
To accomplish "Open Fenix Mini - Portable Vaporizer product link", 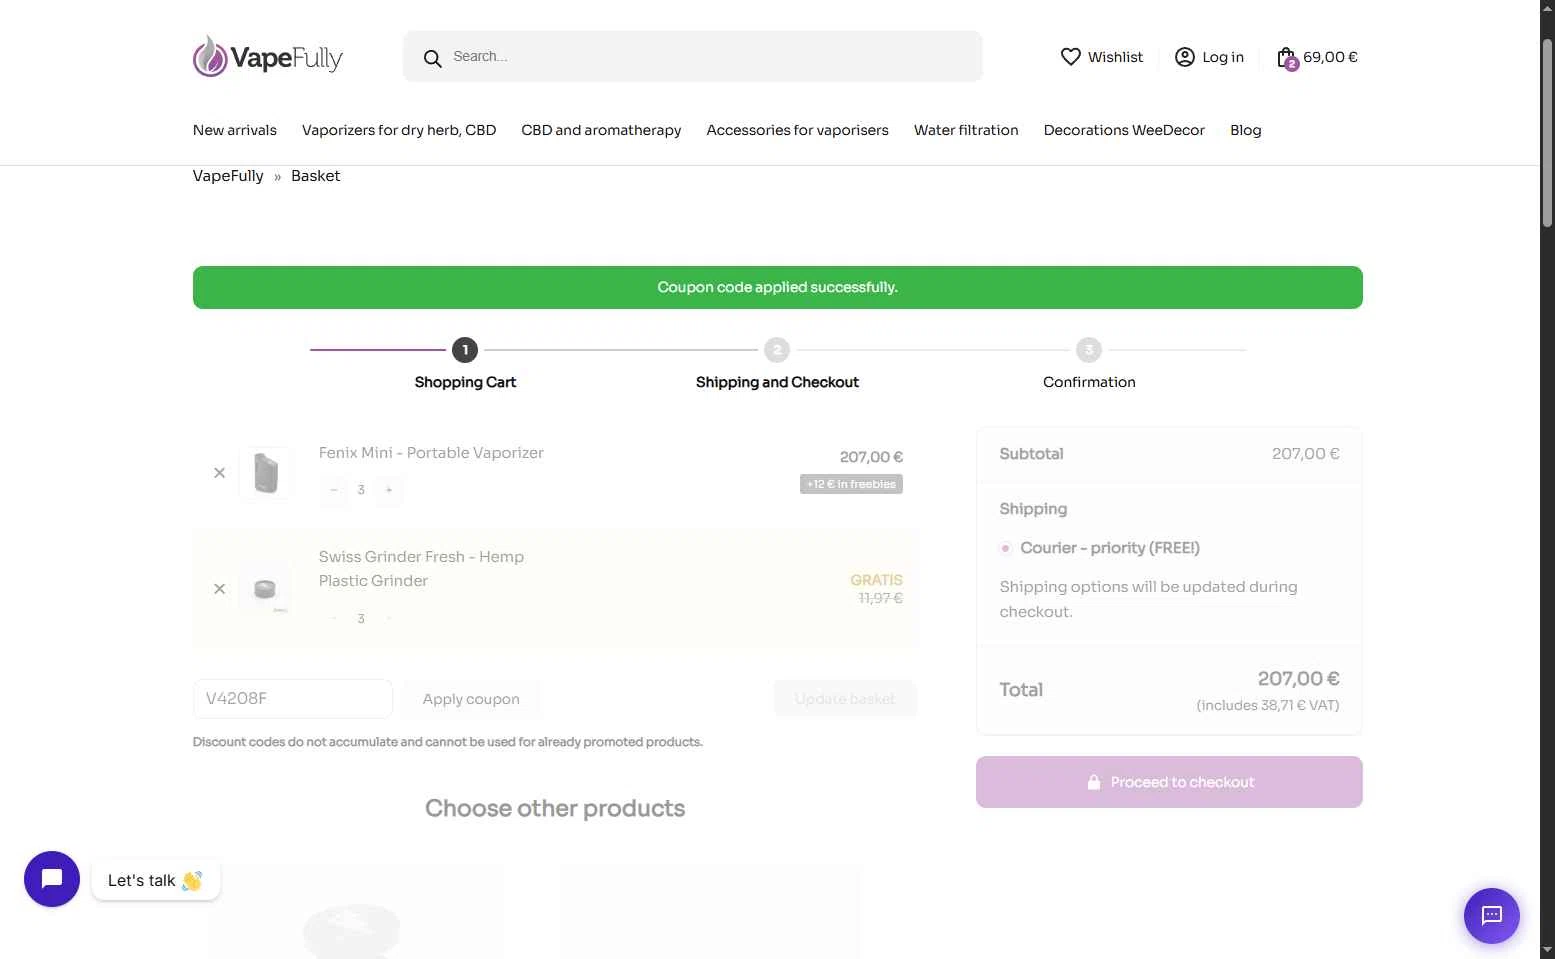I will point(431,453).
